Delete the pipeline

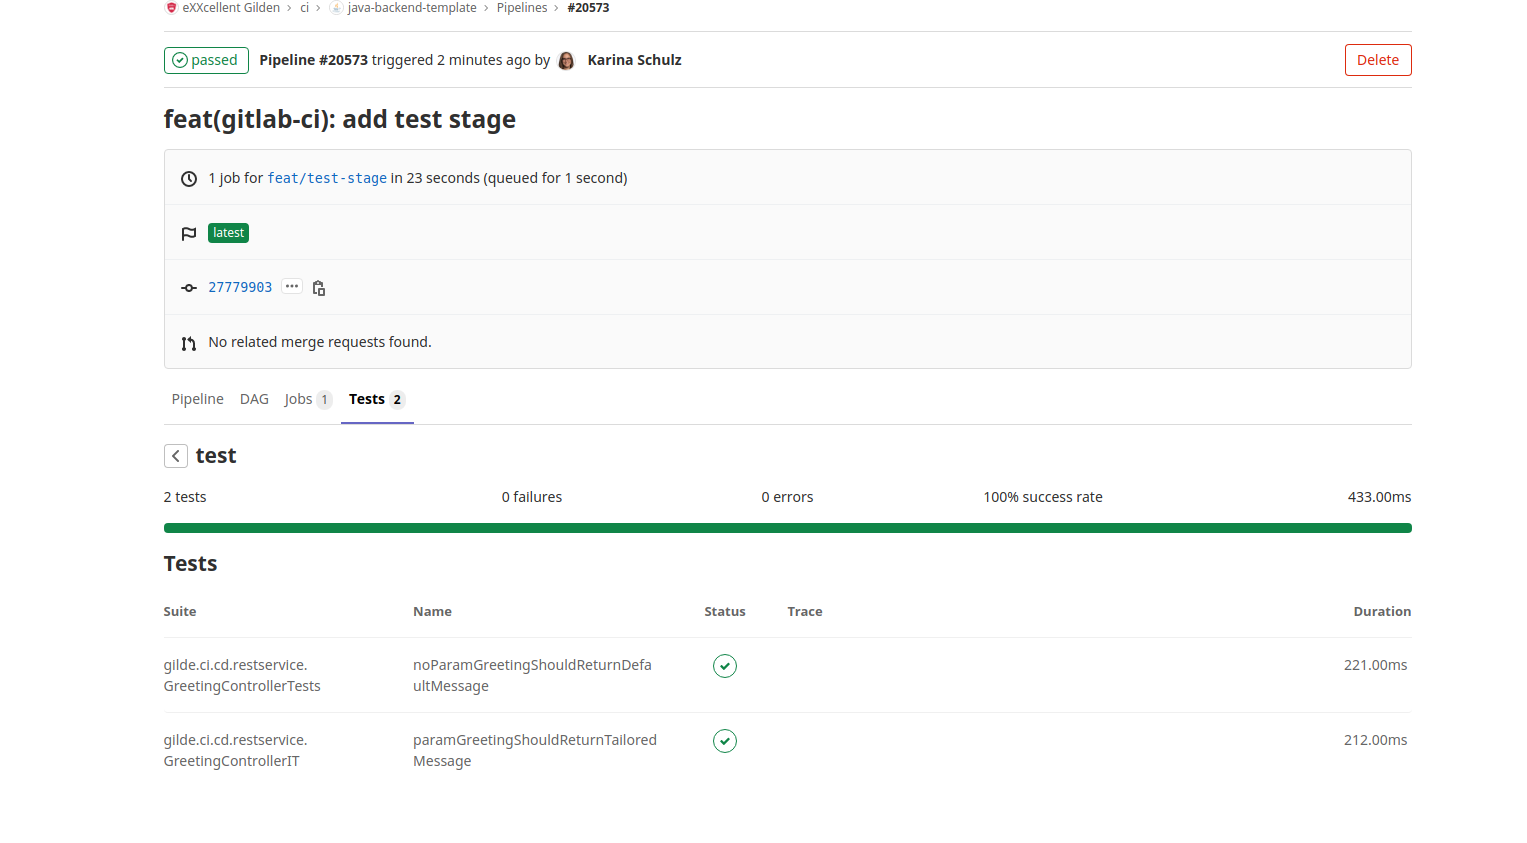point(1377,60)
